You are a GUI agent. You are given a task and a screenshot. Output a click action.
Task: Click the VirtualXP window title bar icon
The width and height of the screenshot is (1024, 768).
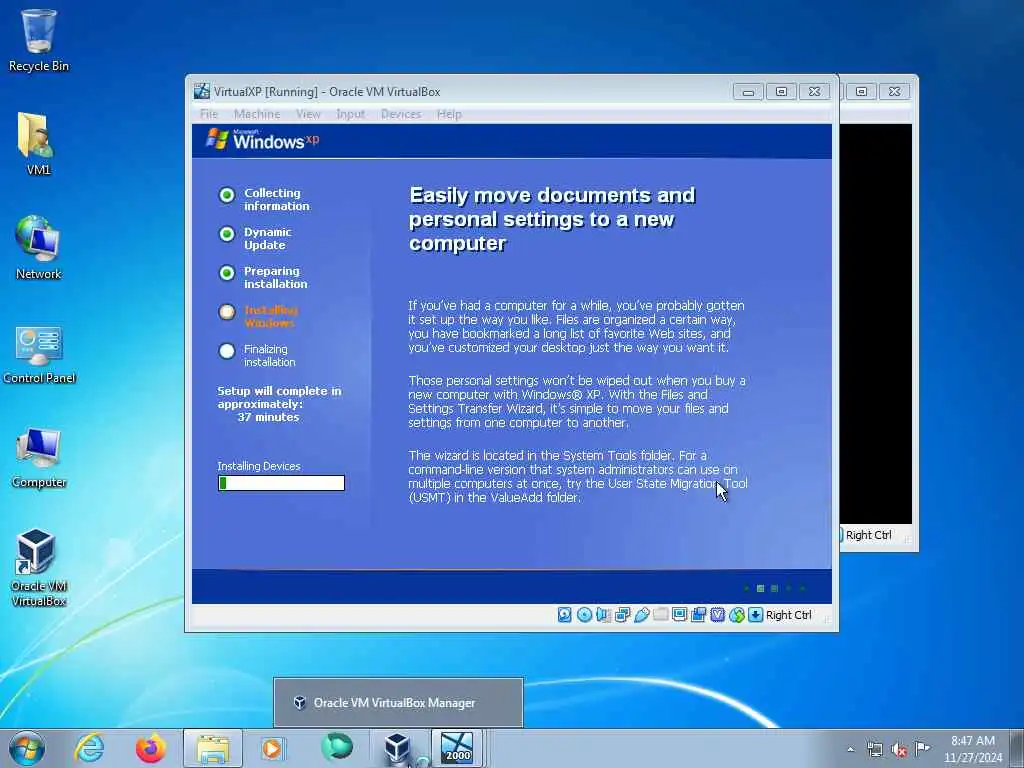click(202, 91)
